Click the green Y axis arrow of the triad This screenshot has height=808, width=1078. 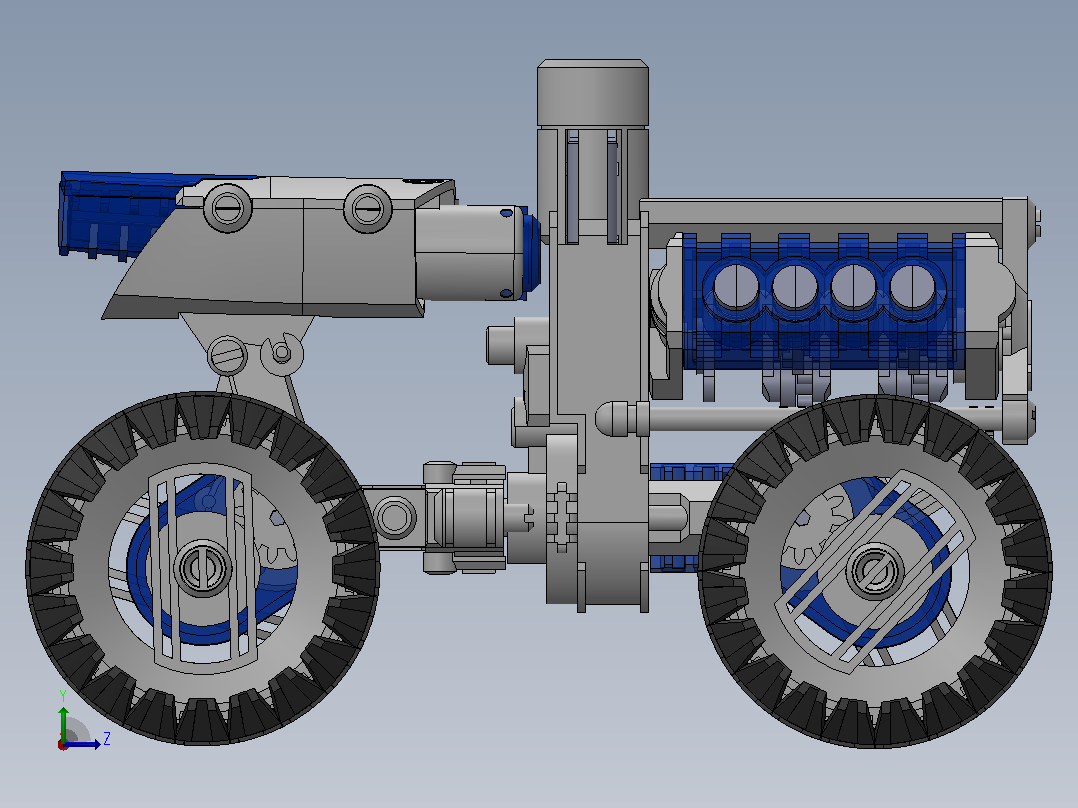63,722
